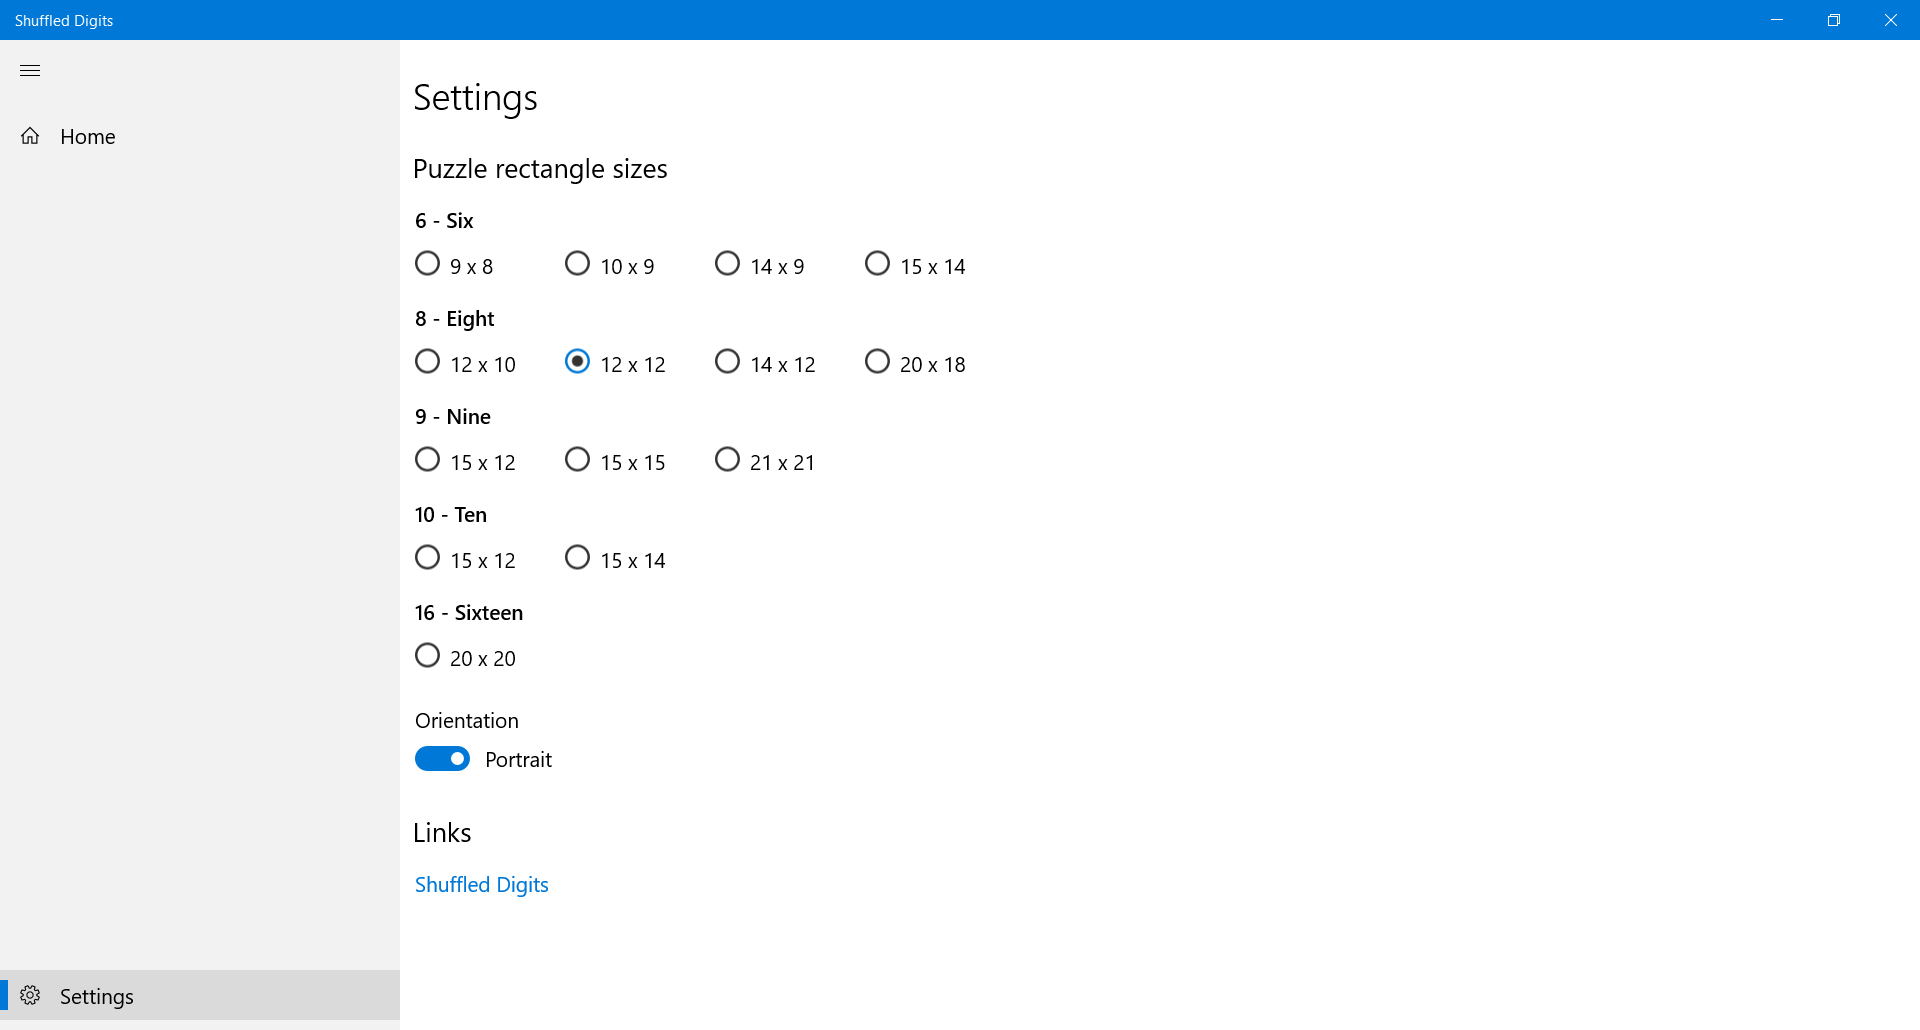Screen dimensions: 1920x1030
Task: Pick the 20 x 20 Sixteen option
Action: click(428, 656)
